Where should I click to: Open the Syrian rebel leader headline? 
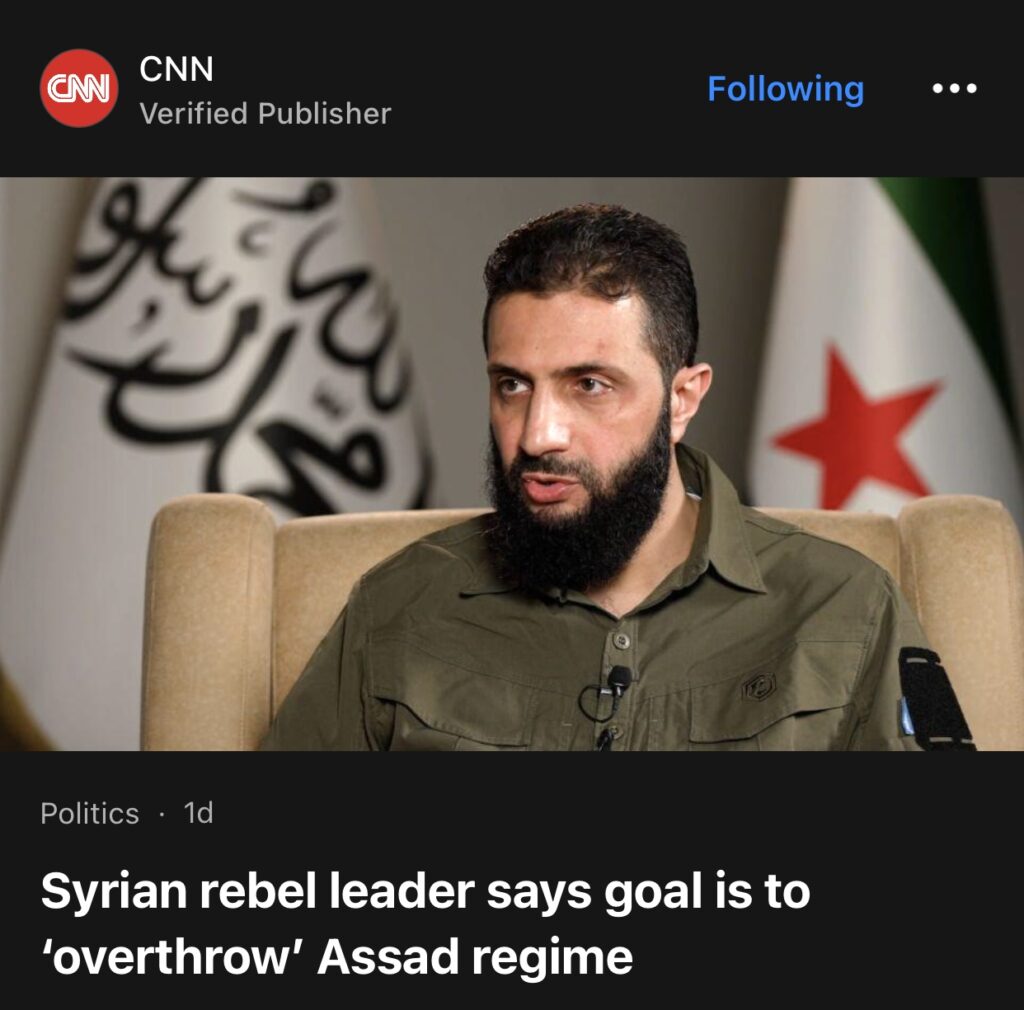425,891
